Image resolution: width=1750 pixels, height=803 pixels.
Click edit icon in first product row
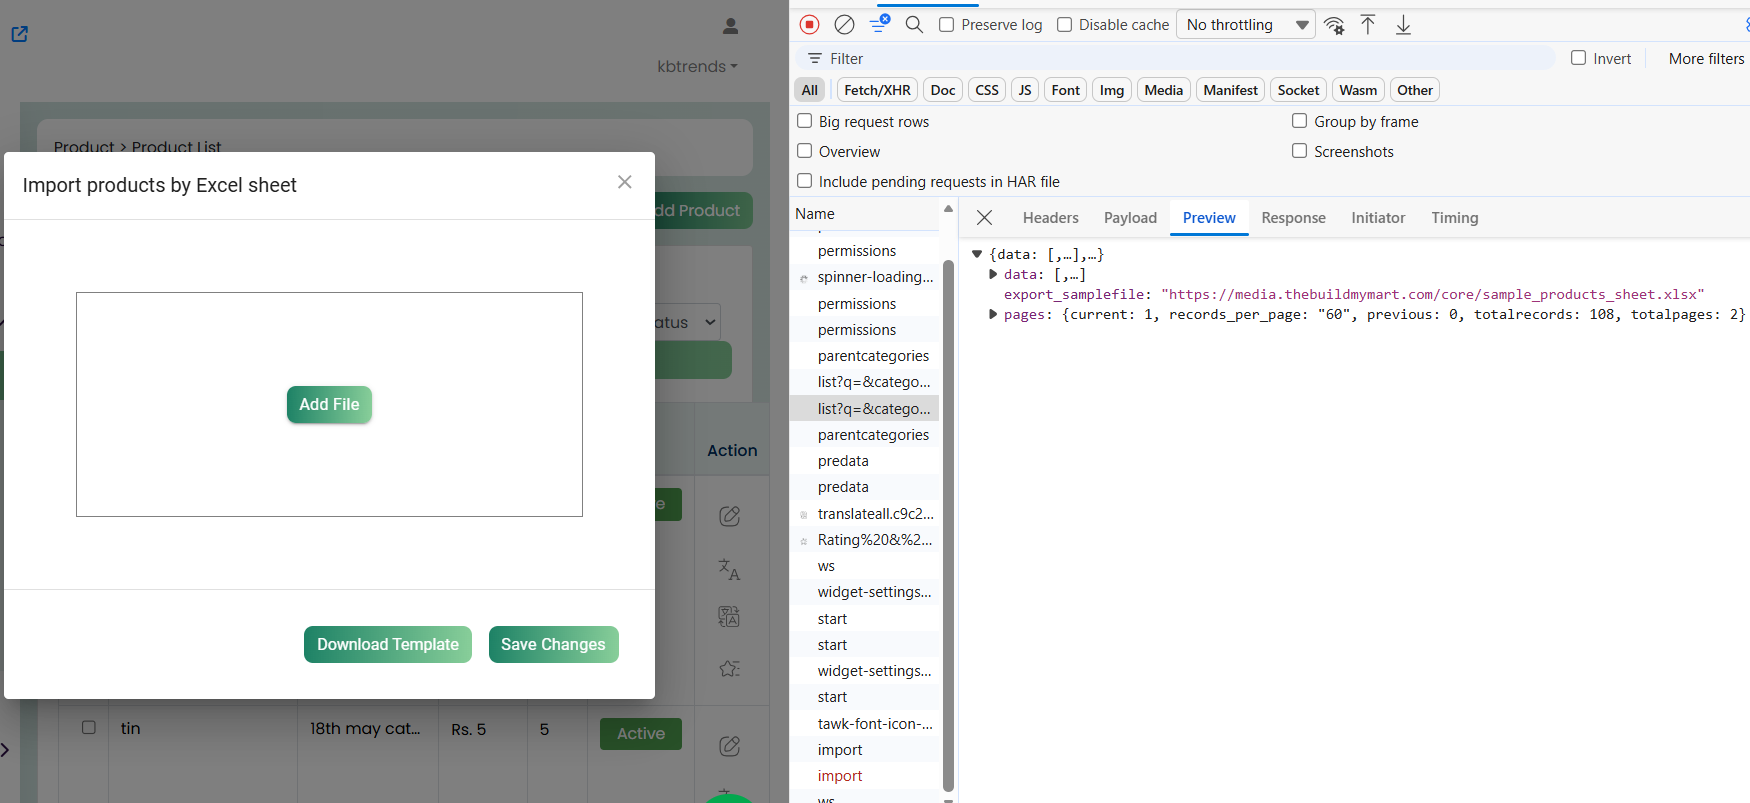point(730,516)
